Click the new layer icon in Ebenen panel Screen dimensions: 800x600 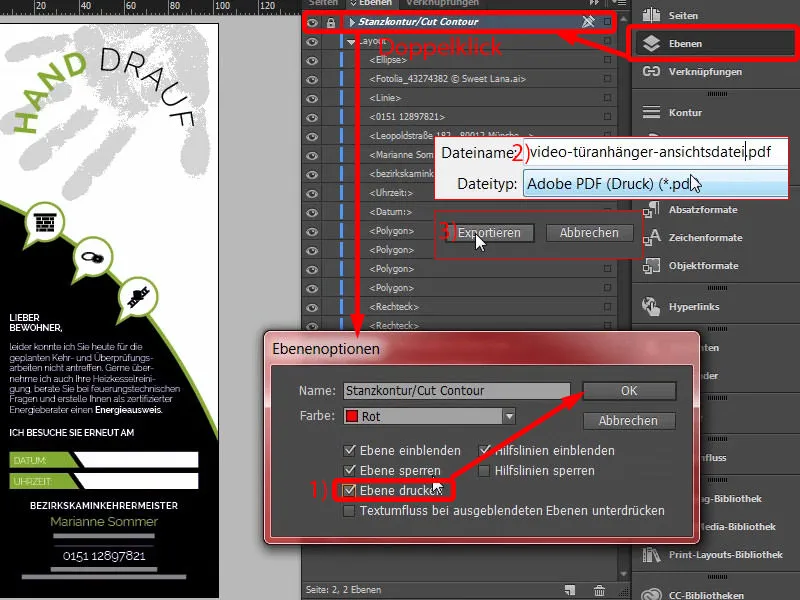coord(570,590)
